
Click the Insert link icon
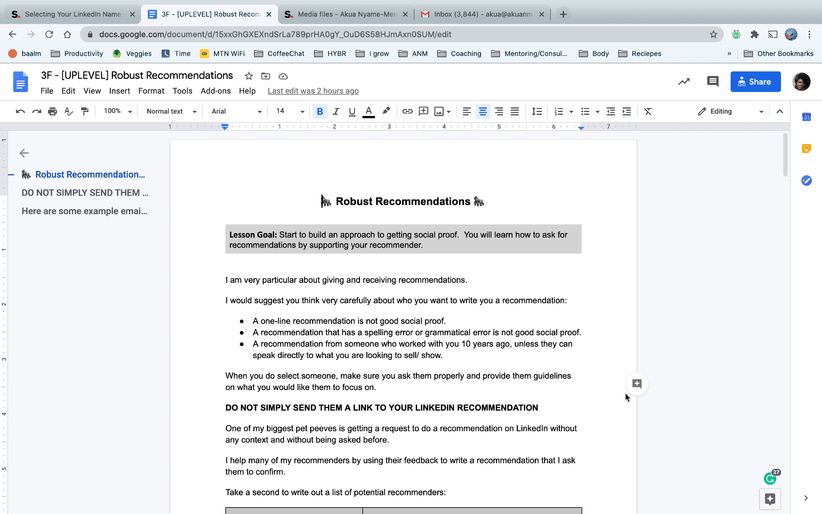point(407,111)
